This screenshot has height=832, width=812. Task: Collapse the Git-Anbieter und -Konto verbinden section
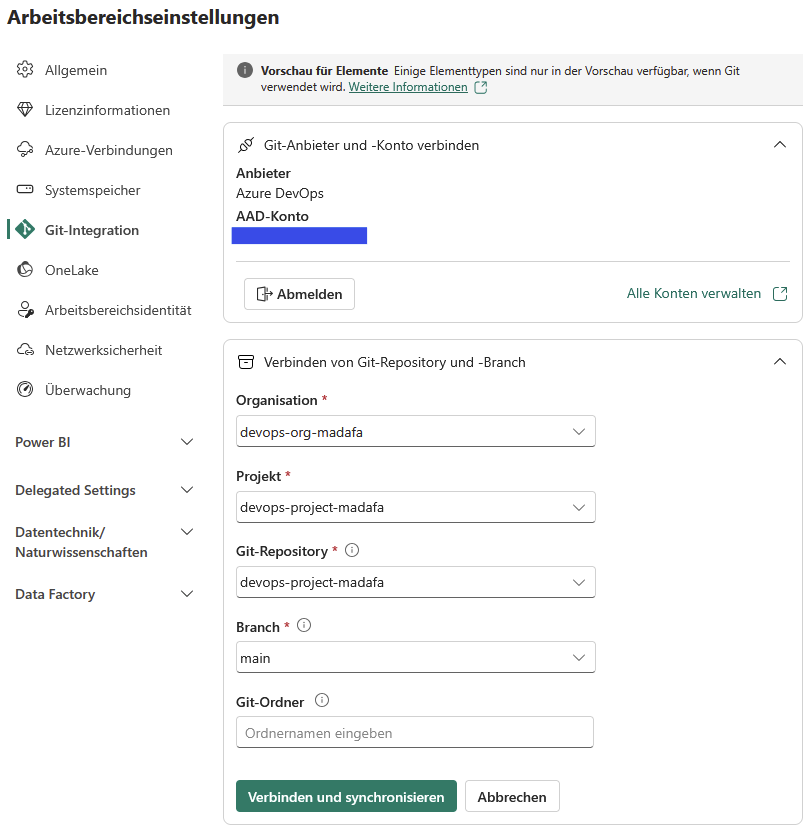(x=780, y=144)
